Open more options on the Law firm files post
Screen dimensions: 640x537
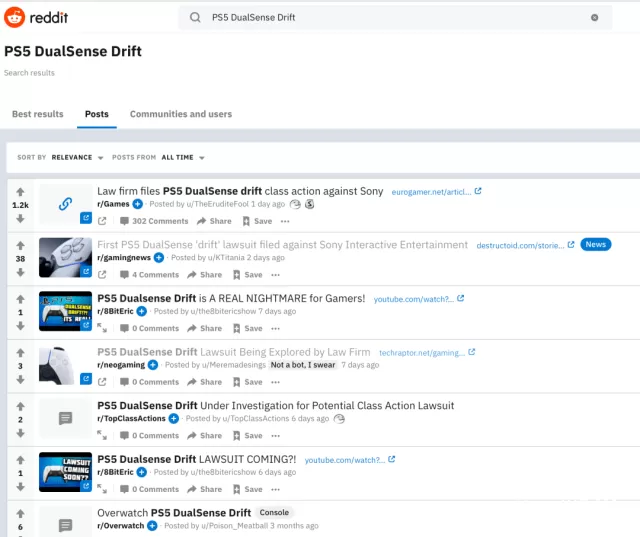(x=285, y=221)
